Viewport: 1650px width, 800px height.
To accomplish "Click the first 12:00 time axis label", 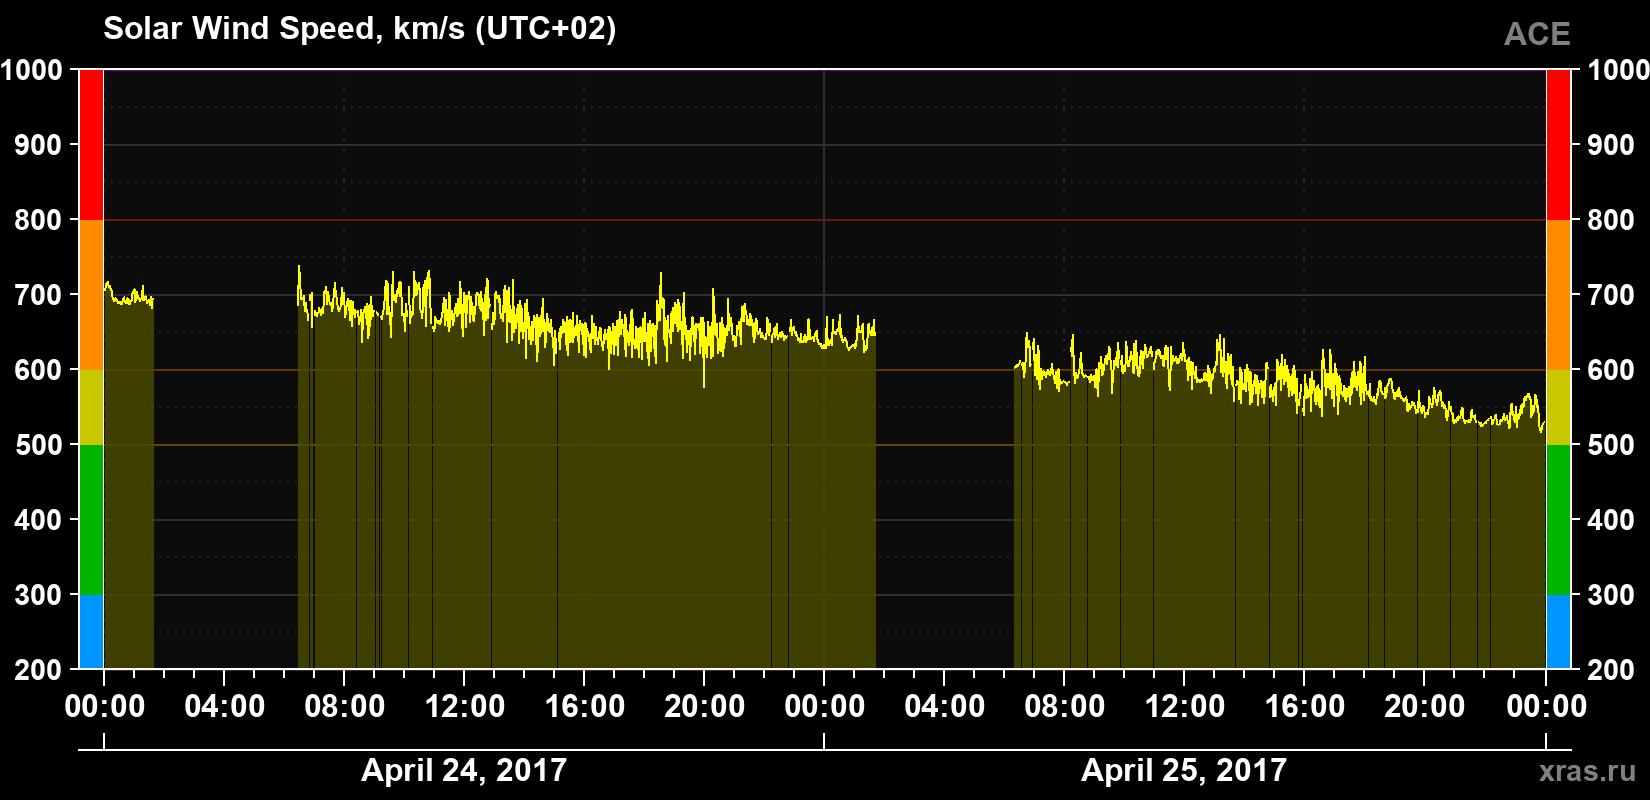I will [464, 706].
